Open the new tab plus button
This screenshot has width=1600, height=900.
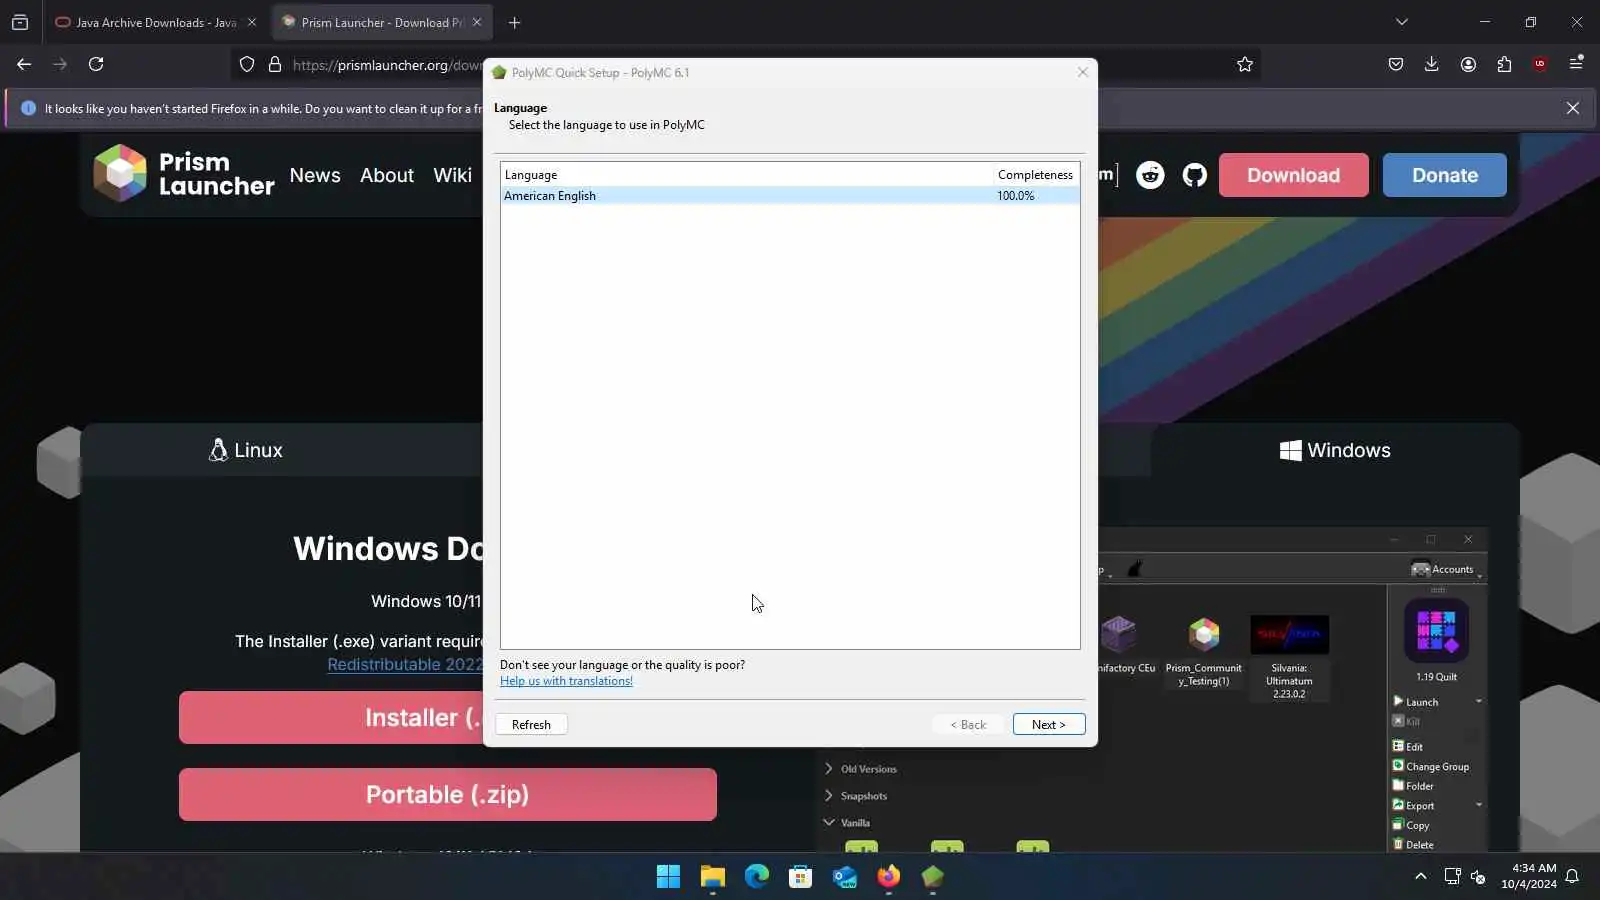tap(514, 22)
